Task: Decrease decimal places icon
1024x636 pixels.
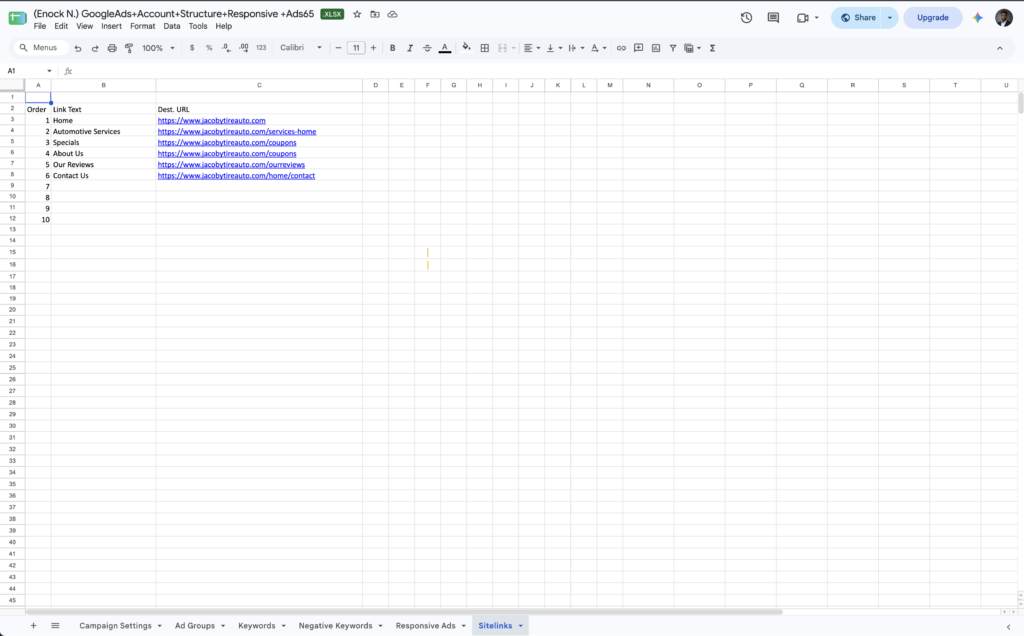Action: tap(225, 48)
